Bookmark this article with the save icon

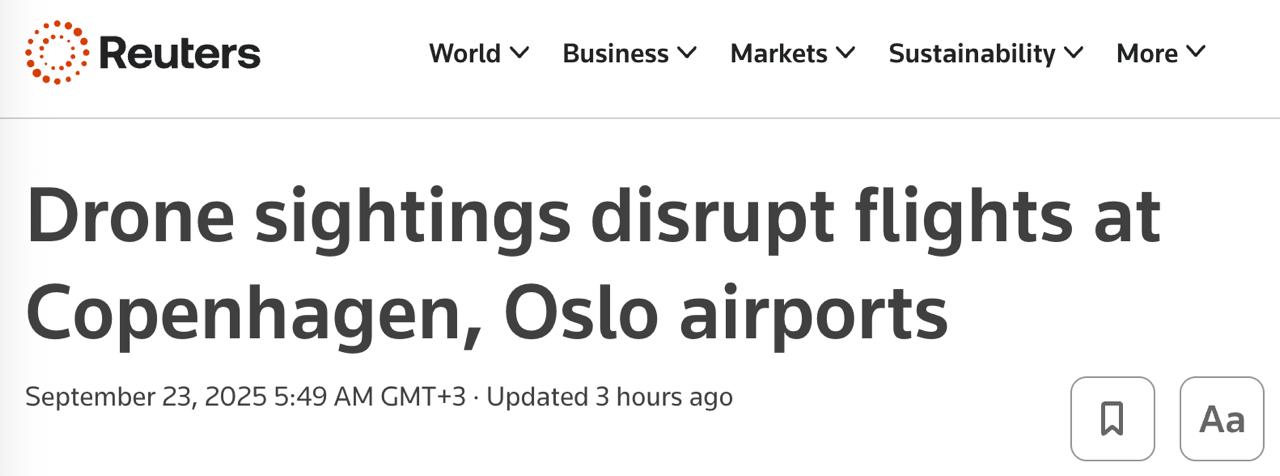tap(1112, 418)
